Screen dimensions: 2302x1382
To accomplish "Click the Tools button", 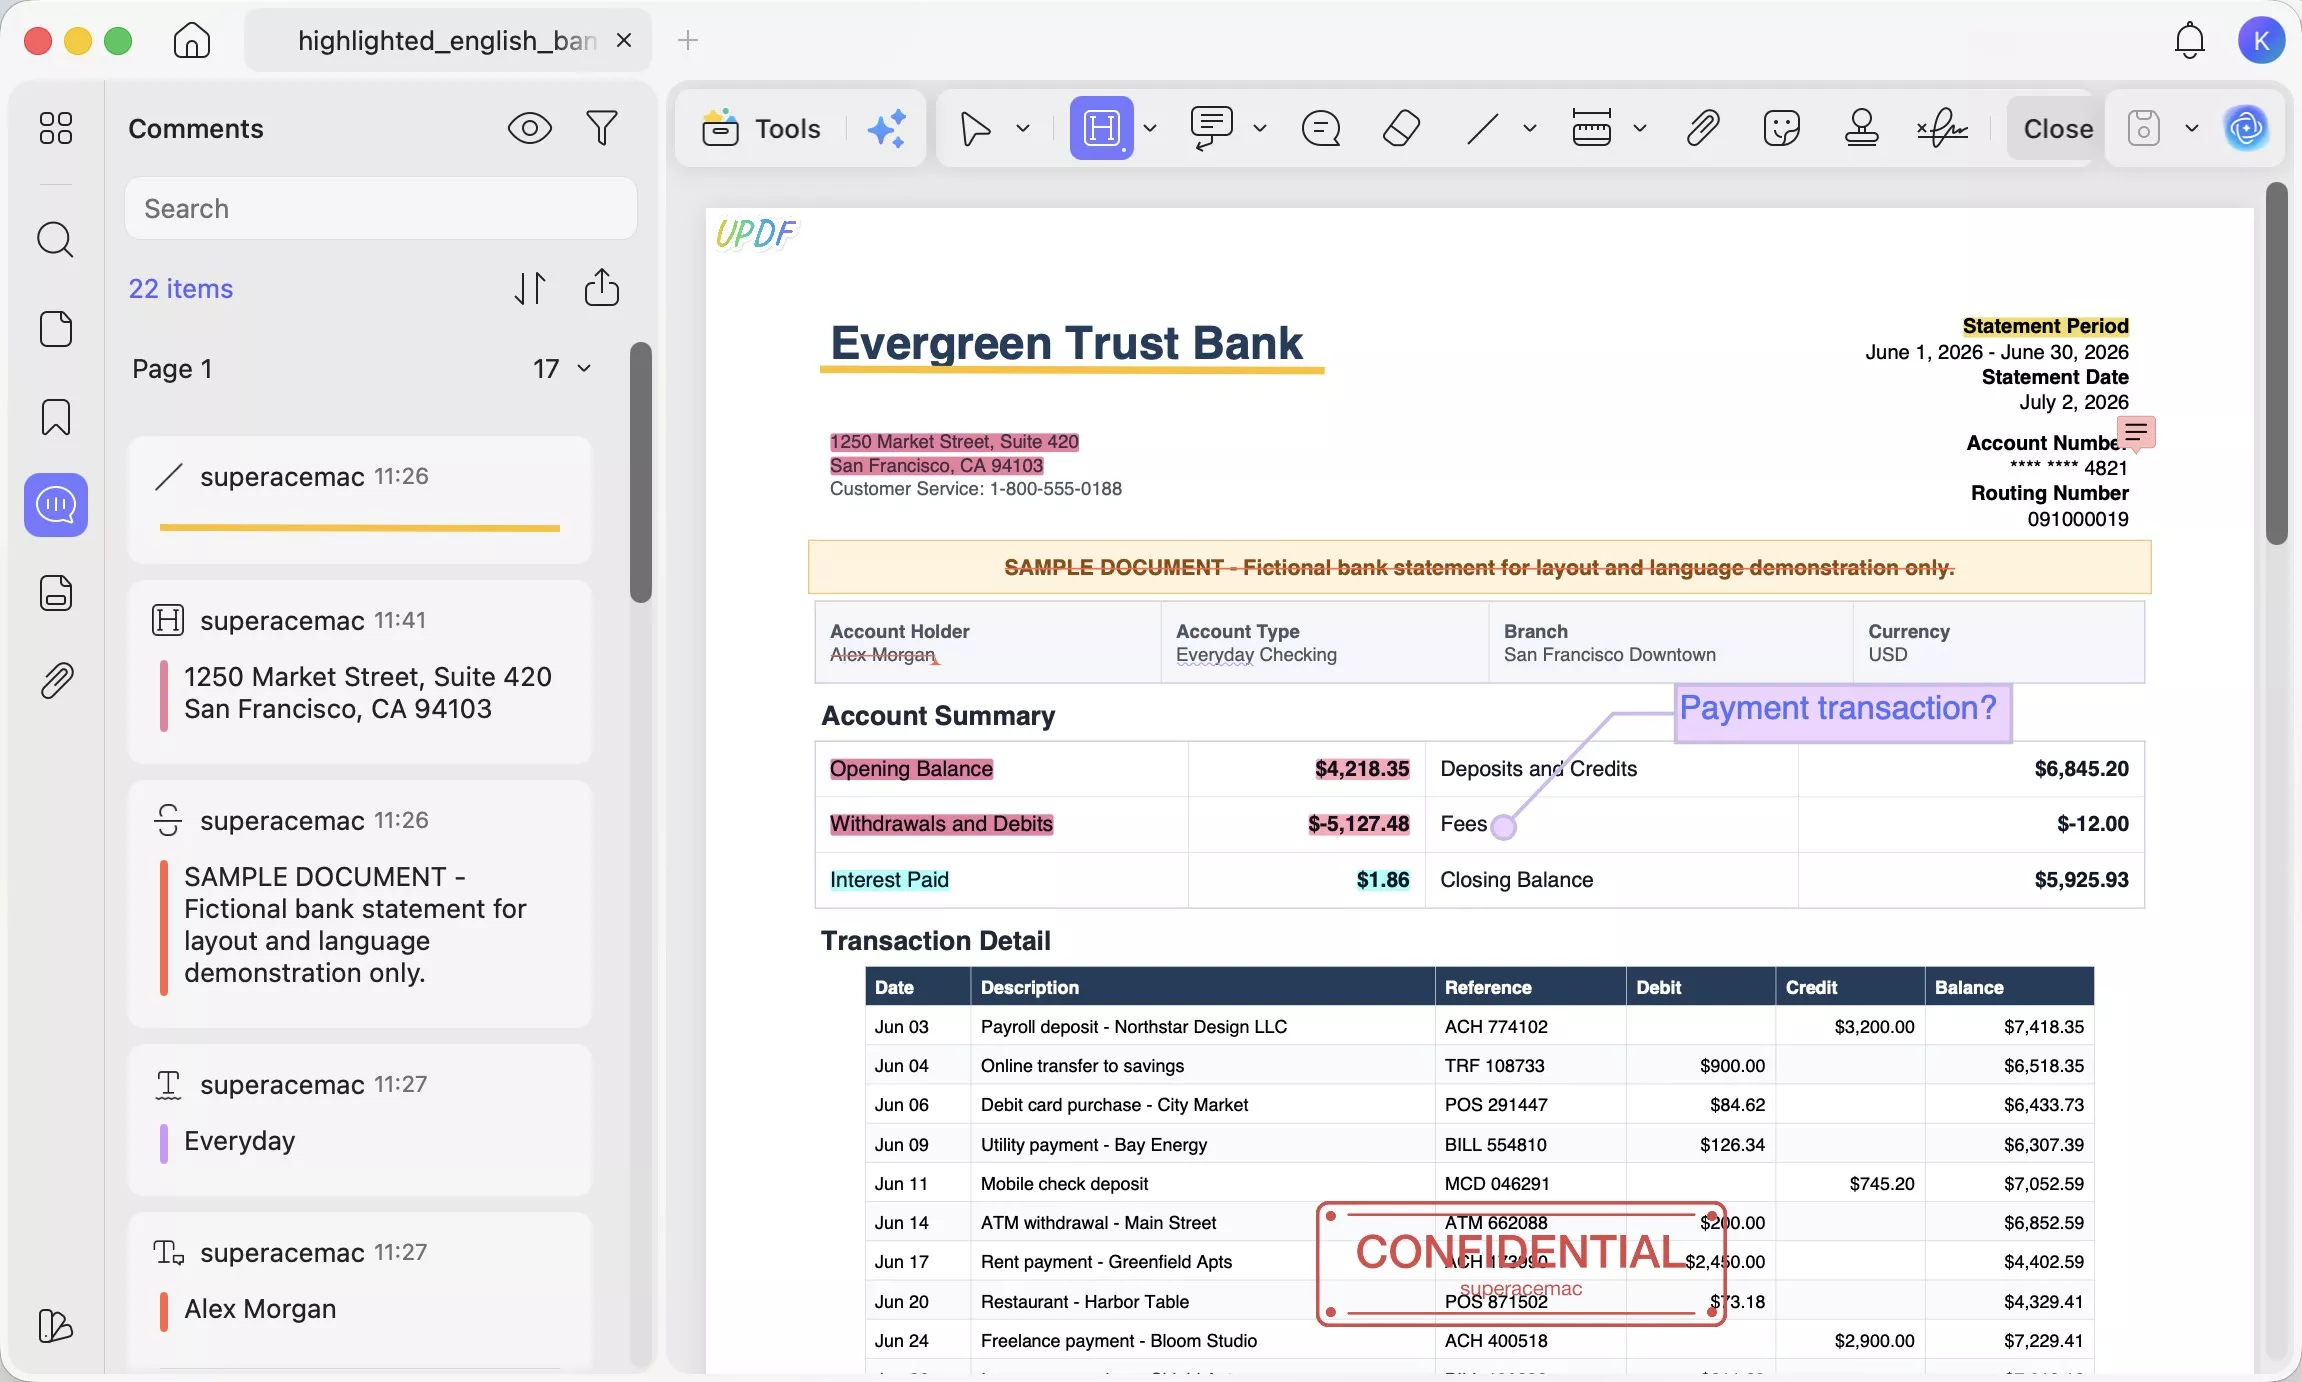I will click(762, 128).
